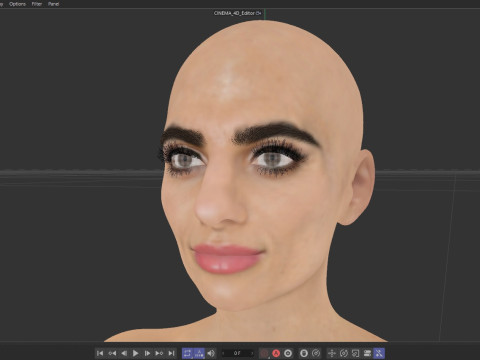Go to start of animation
The image size is (480, 360).
pos(100,353)
